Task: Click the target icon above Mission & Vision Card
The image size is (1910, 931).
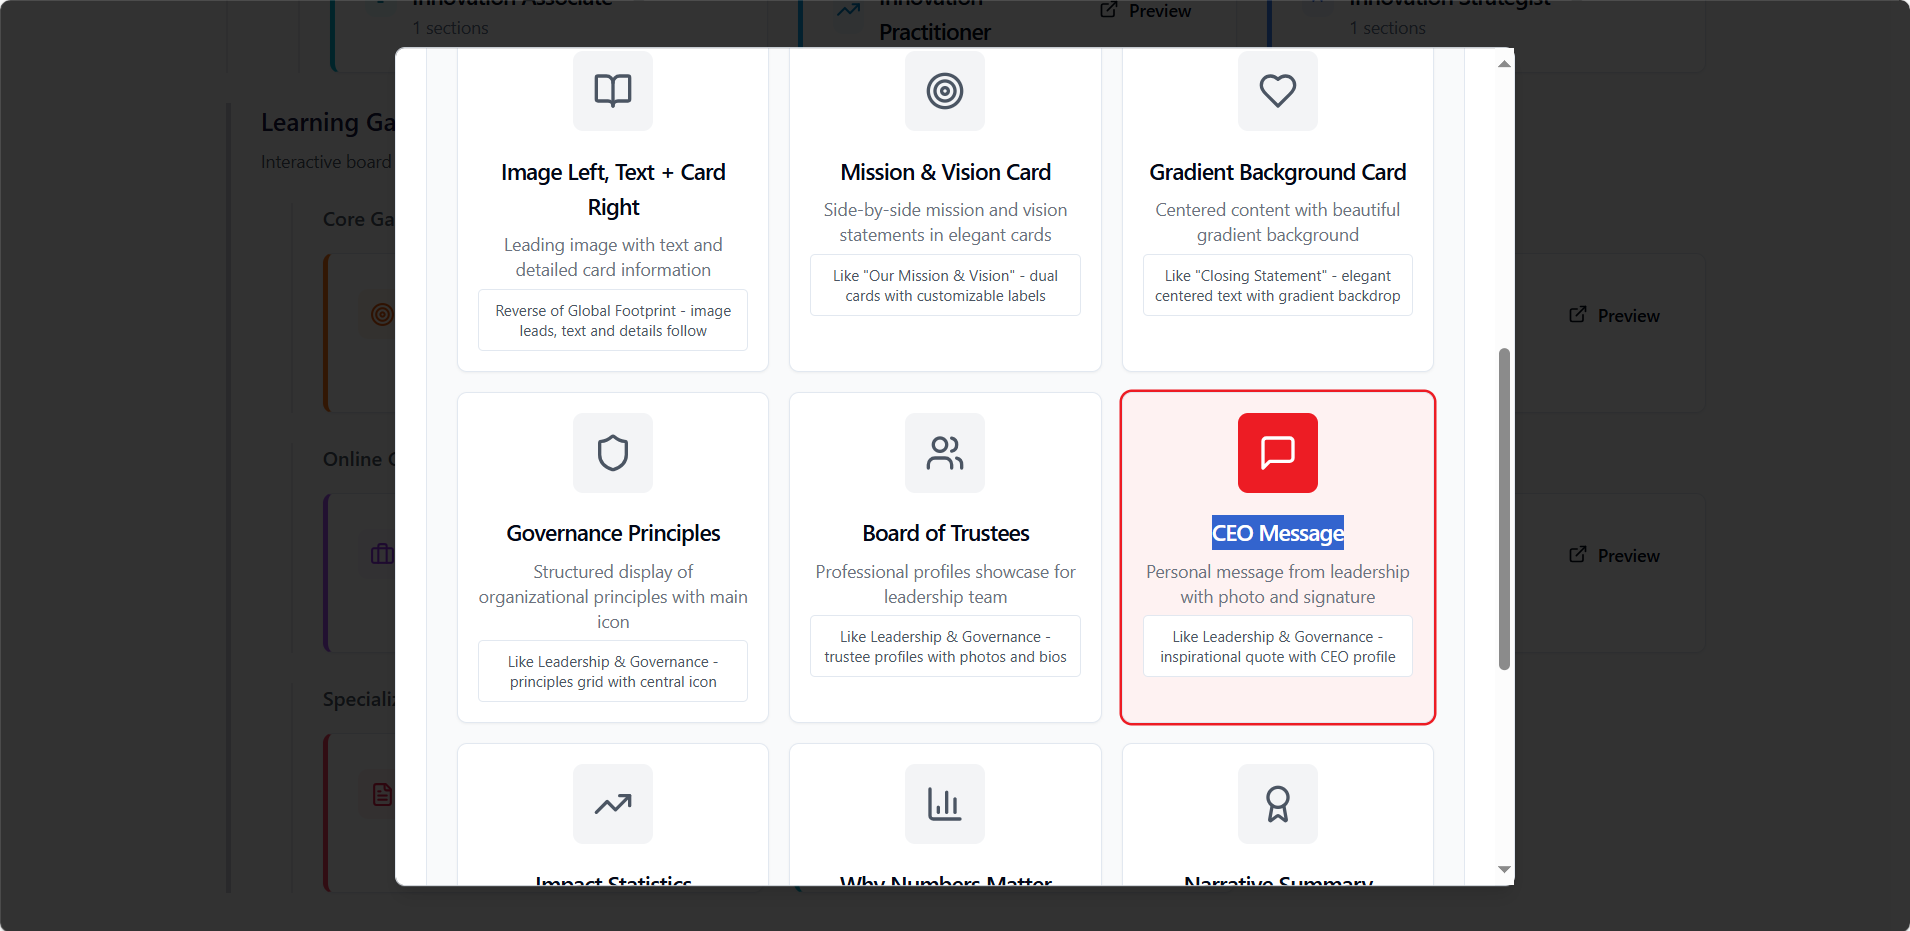Action: [x=944, y=91]
